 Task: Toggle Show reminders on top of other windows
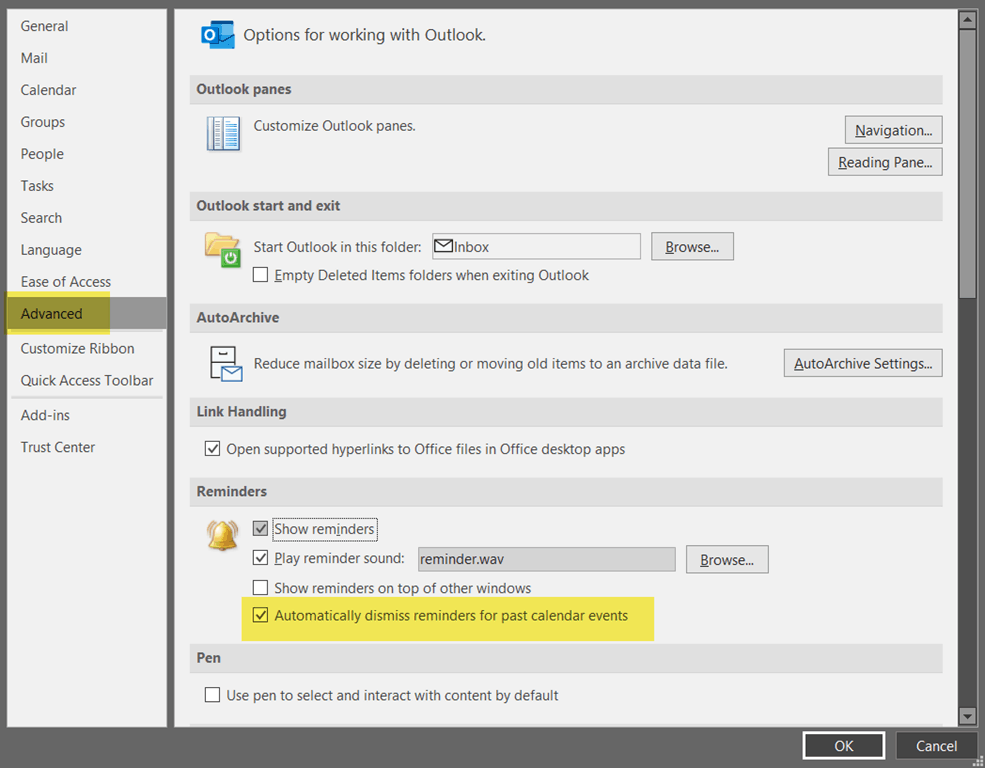click(261, 588)
